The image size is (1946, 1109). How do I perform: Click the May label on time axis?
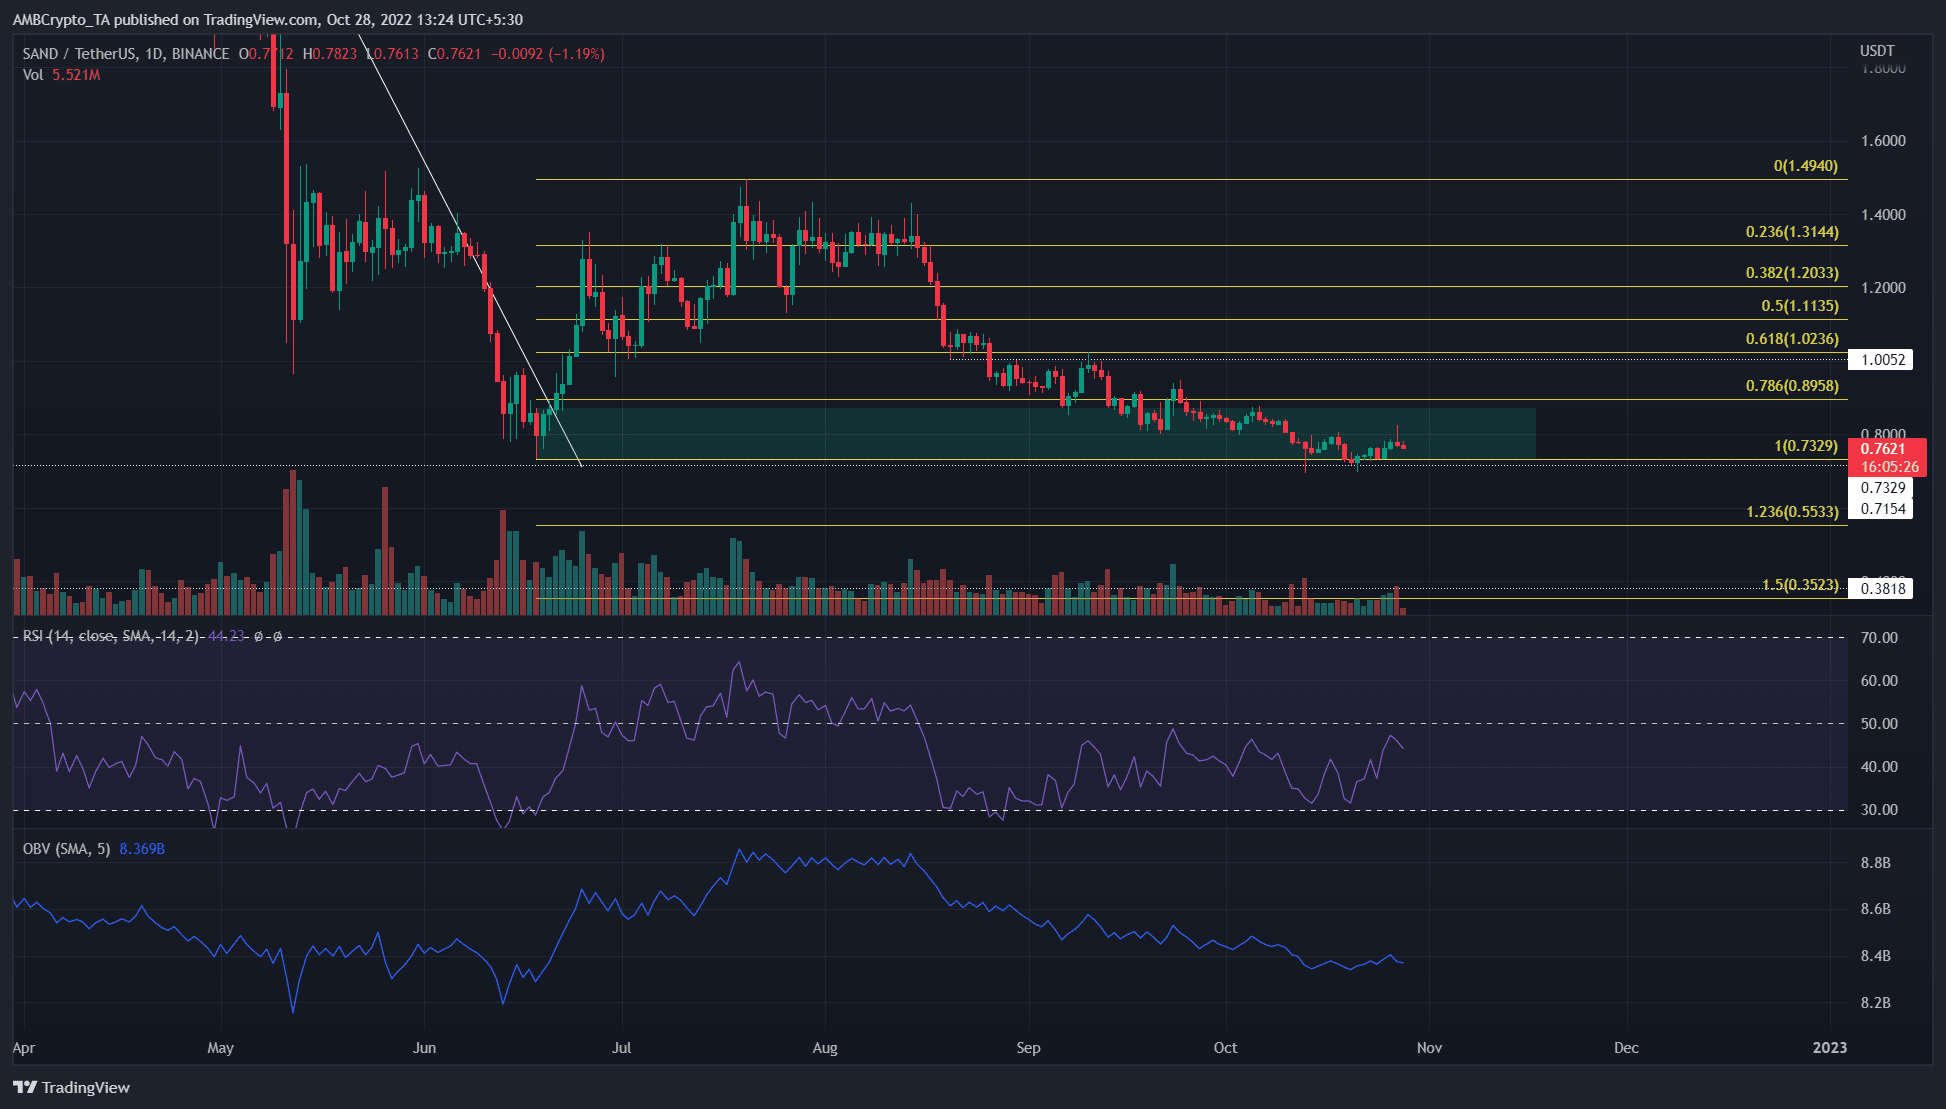tap(220, 1048)
